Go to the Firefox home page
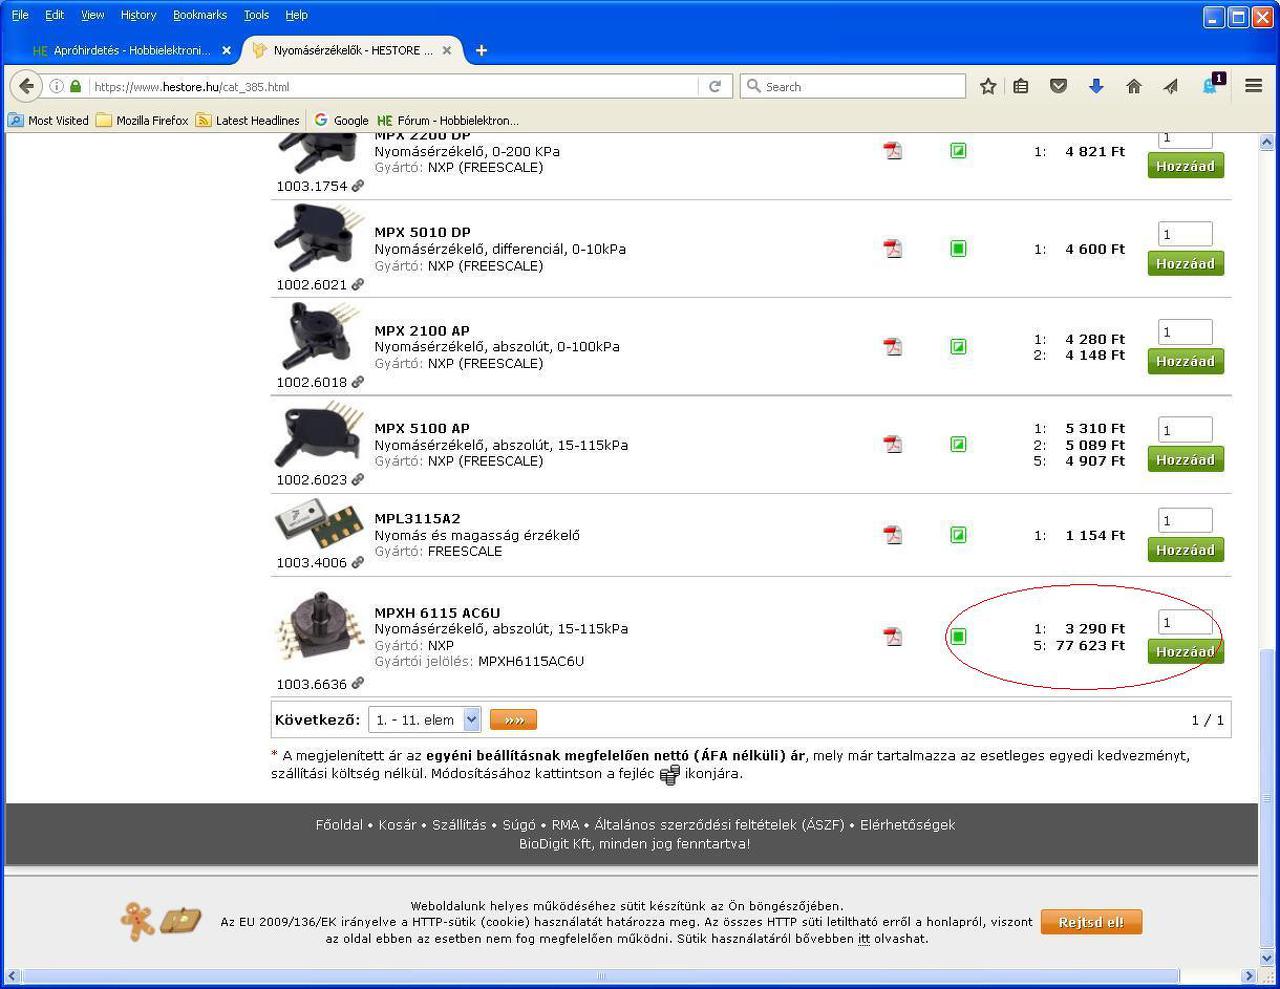 click(x=1134, y=87)
